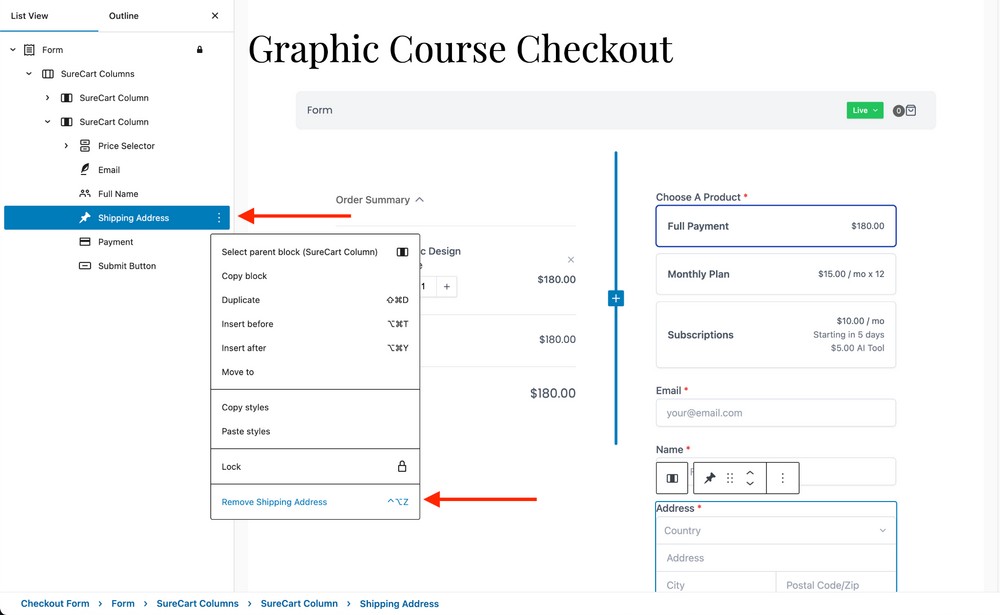This screenshot has width=1000, height=615.
Task: Pick the Subscriptions pricing option
Action: point(776,334)
